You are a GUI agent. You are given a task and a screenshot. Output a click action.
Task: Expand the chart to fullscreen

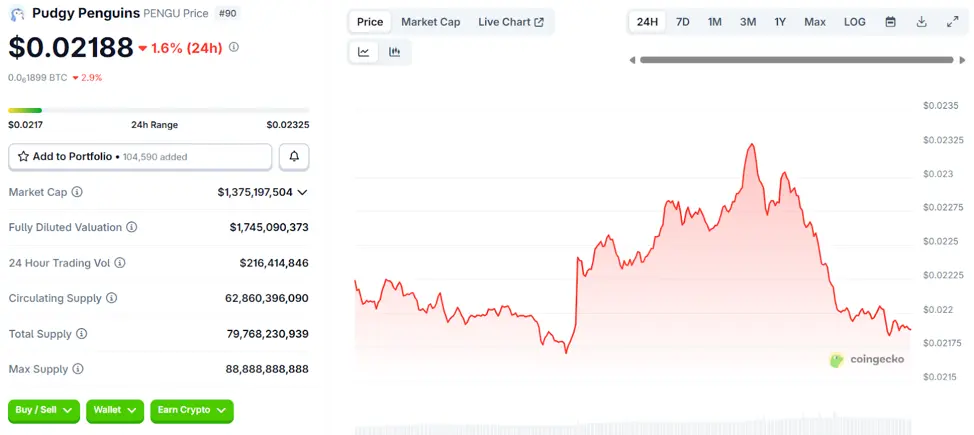click(952, 22)
